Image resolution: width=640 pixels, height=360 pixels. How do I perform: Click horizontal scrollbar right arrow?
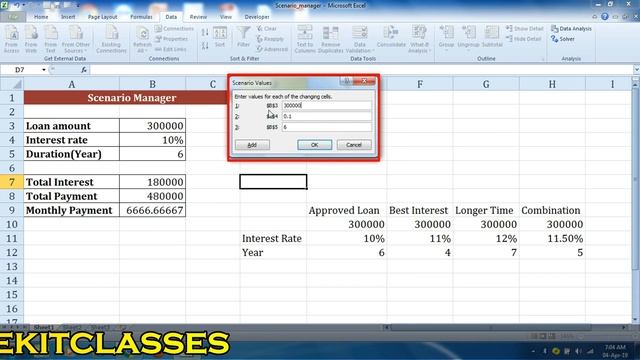click(x=624, y=327)
